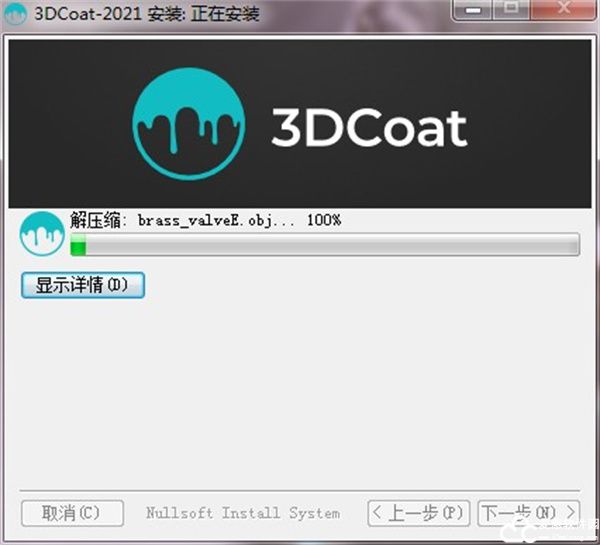This screenshot has height=545, width=600.
Task: Click the white 3DCoat wordmark in the banner
Action: point(369,128)
